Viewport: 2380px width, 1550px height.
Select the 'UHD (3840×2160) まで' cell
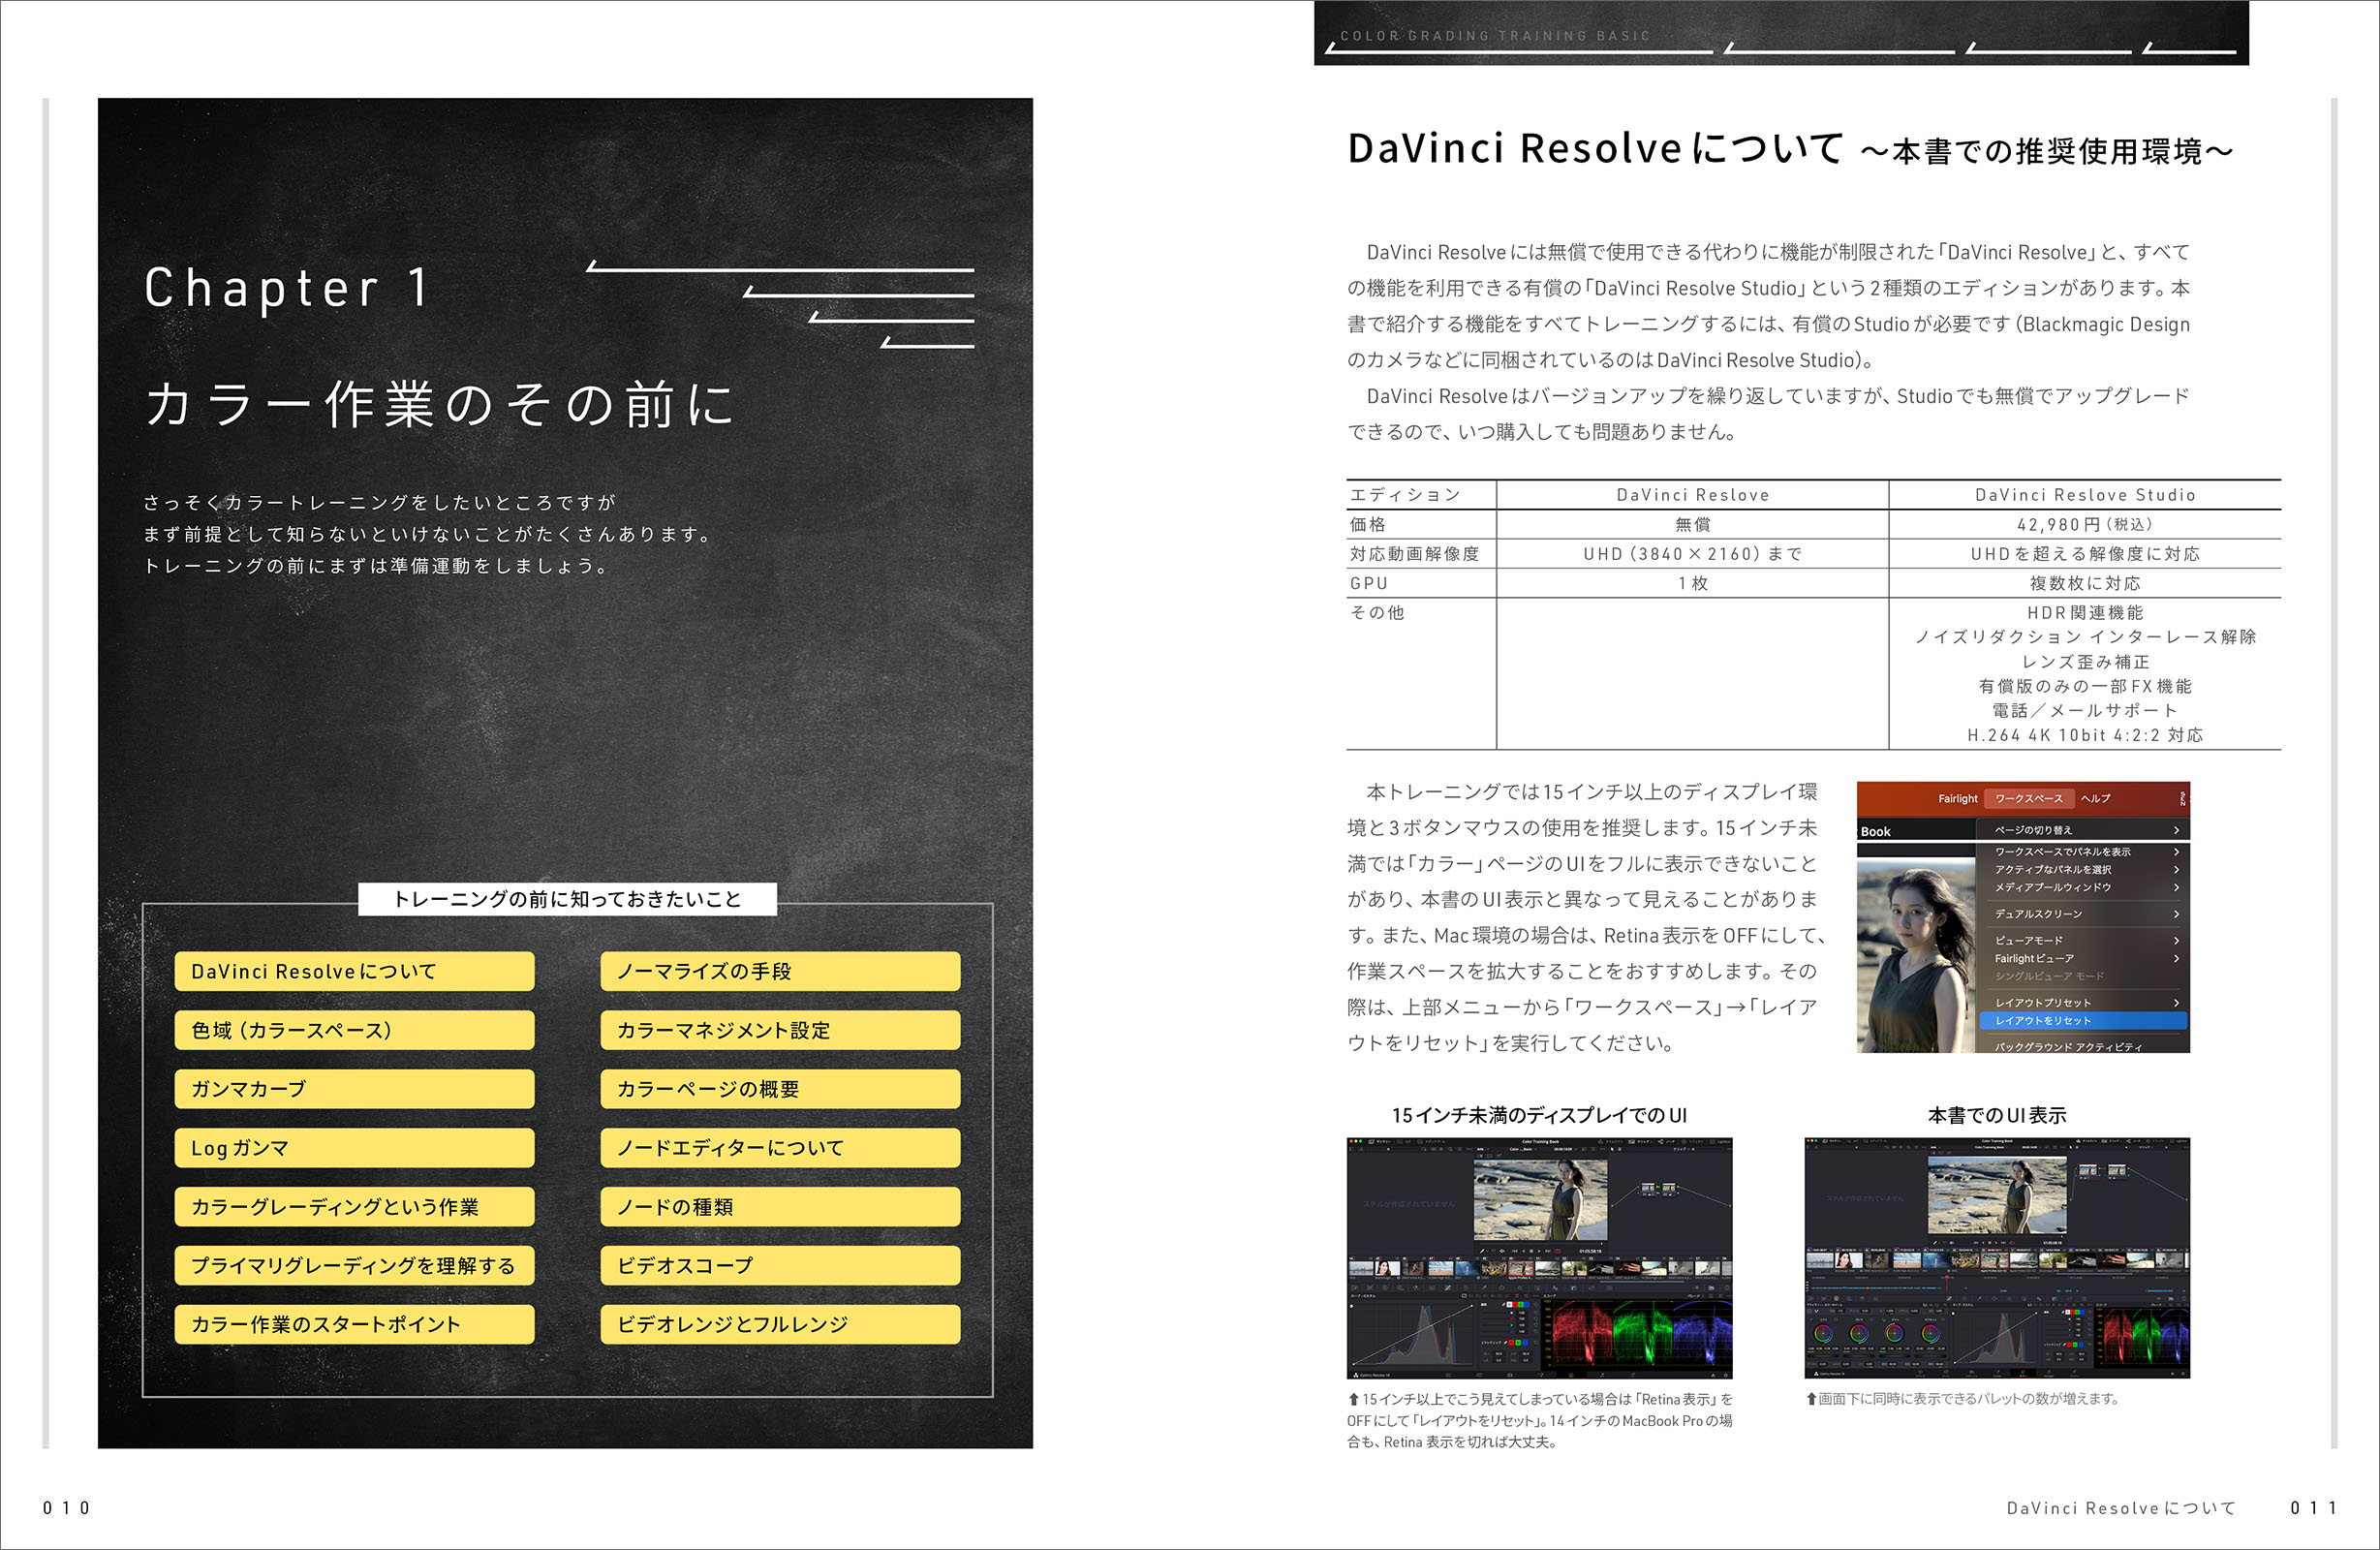point(1692,554)
